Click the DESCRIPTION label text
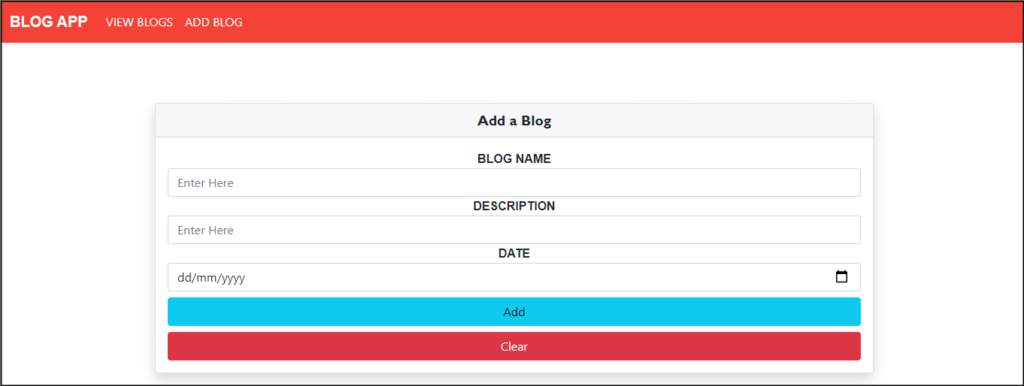1024x386 pixels. pyautogui.click(x=514, y=206)
